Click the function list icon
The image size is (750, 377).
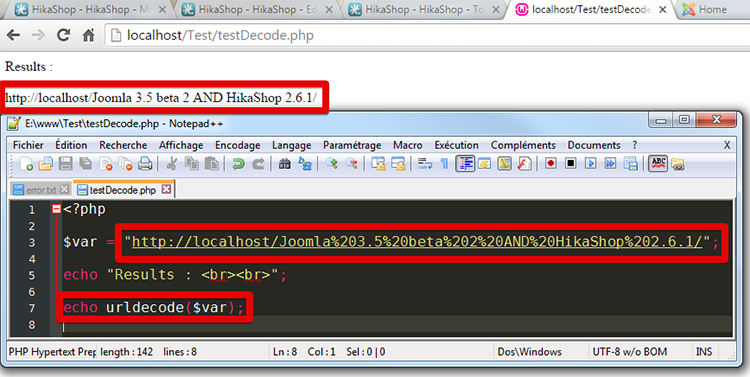(525, 164)
